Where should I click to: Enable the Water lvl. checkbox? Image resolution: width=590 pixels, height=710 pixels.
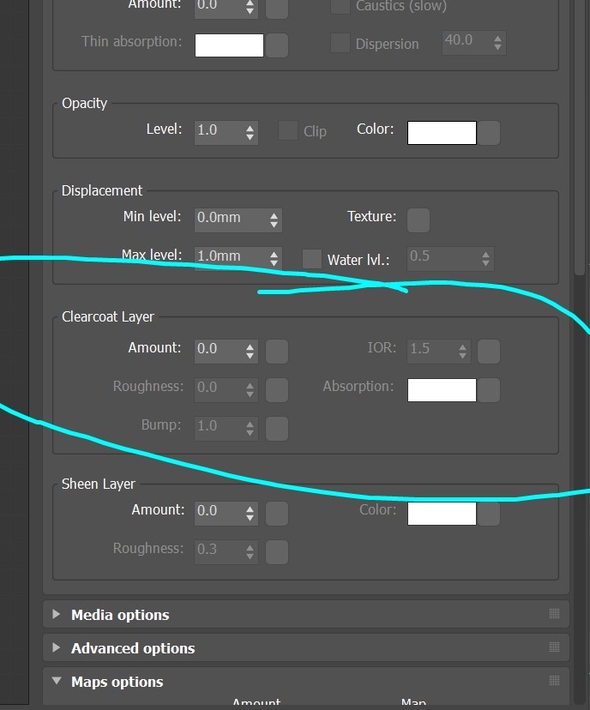coord(312,259)
